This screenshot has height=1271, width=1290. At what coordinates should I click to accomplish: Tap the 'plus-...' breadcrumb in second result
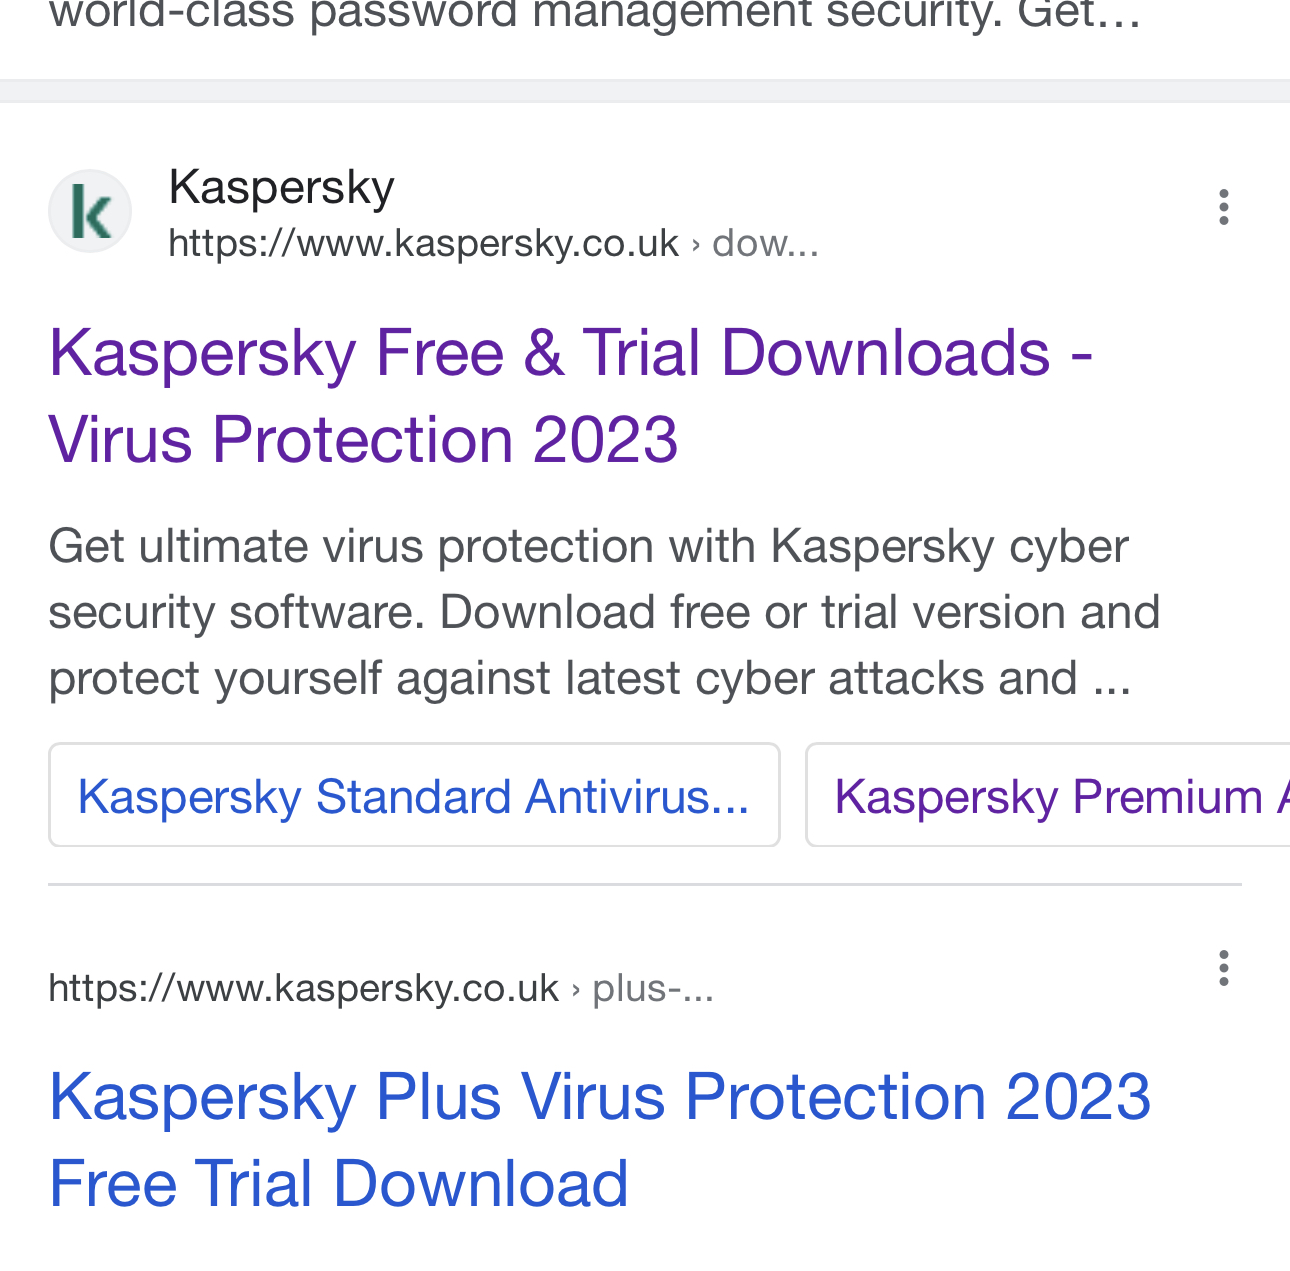tap(652, 988)
